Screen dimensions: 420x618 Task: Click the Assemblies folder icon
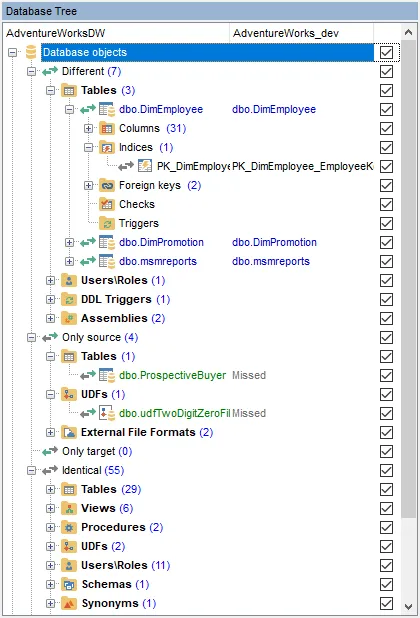click(69, 318)
